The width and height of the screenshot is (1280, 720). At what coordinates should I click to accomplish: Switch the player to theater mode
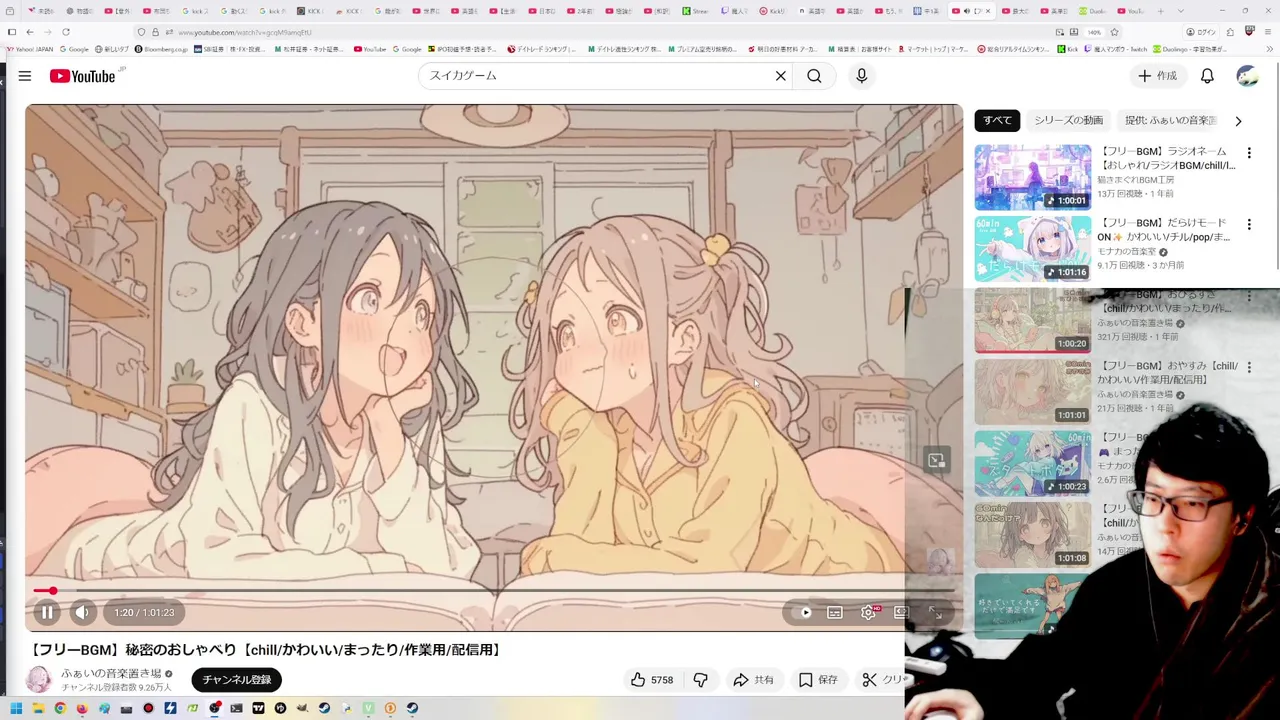point(901,612)
